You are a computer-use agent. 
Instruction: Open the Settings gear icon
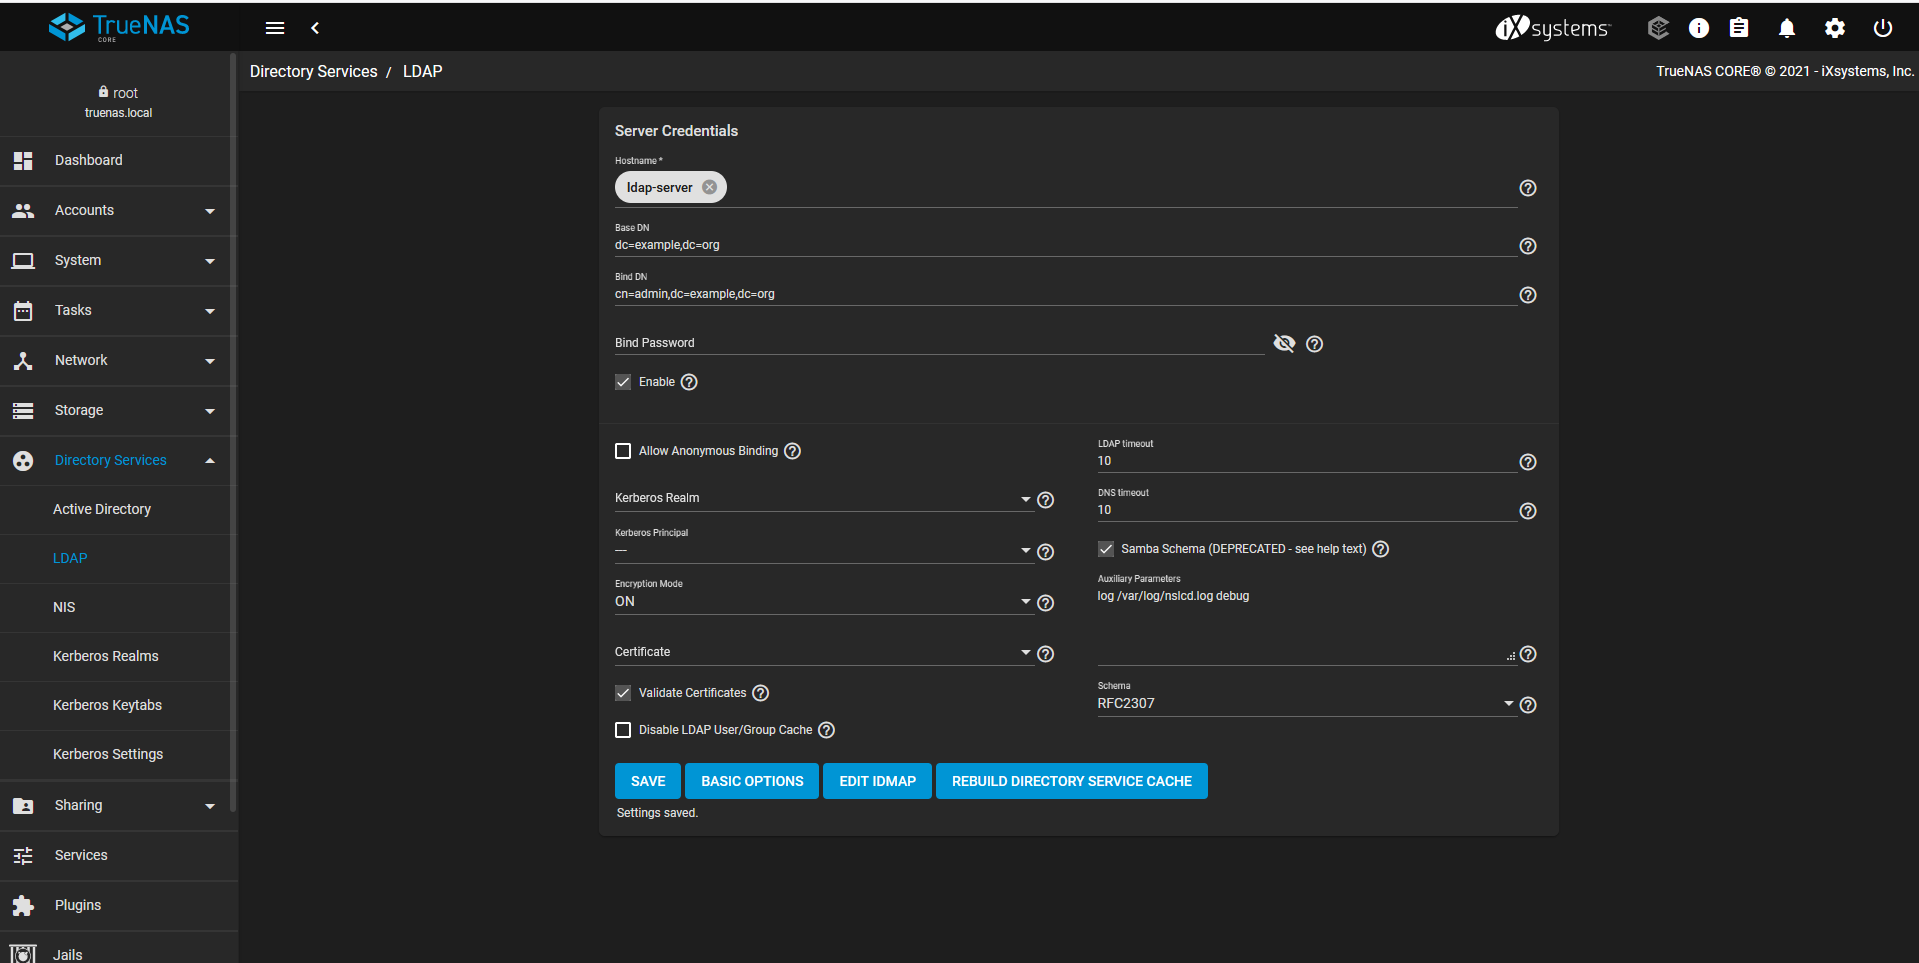[x=1835, y=28]
